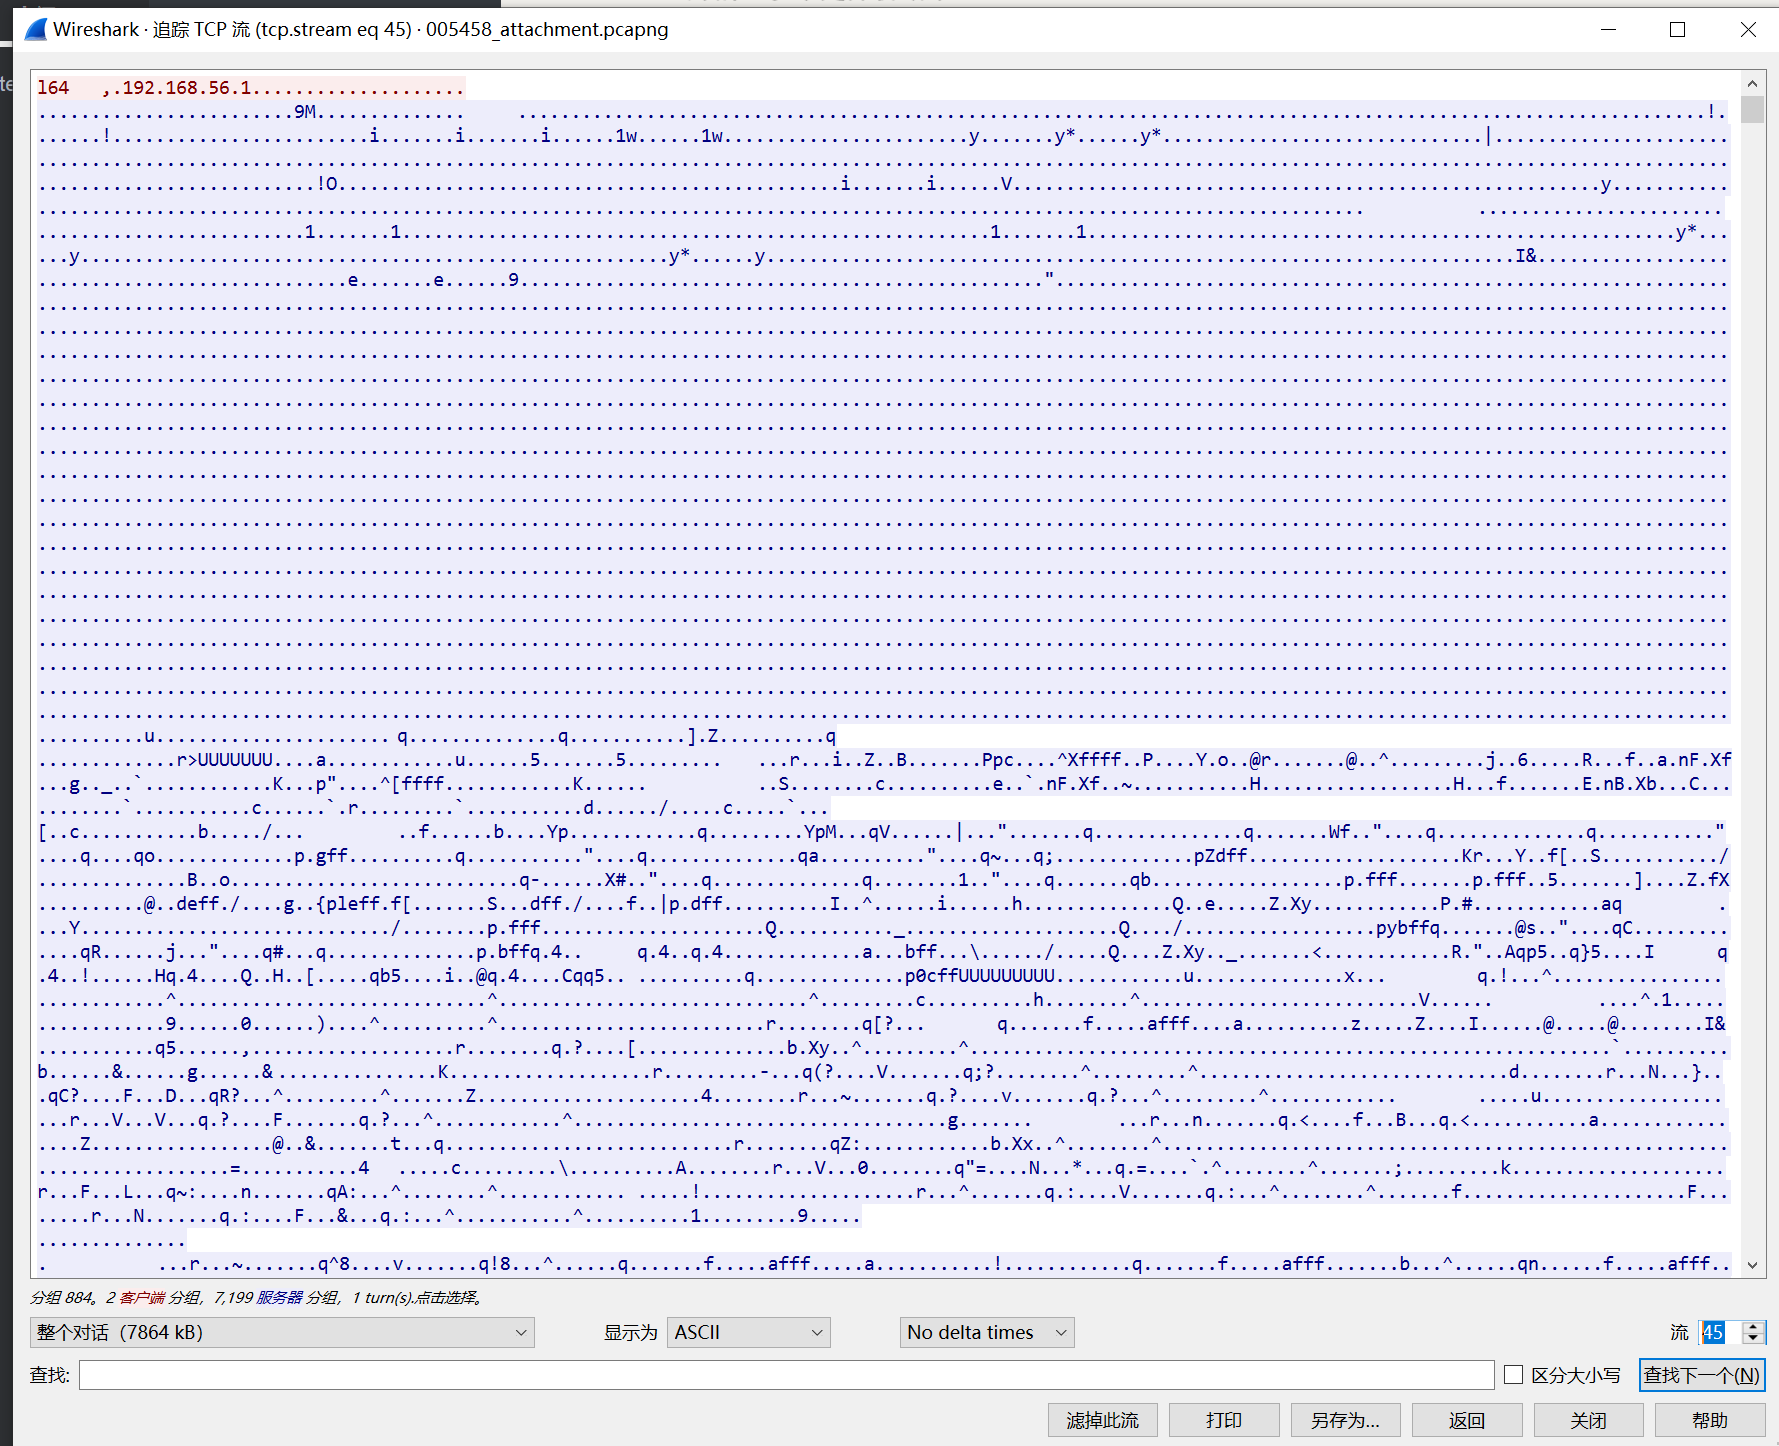
Task: Minimize the Follow TCP Stream window
Action: (1608, 29)
